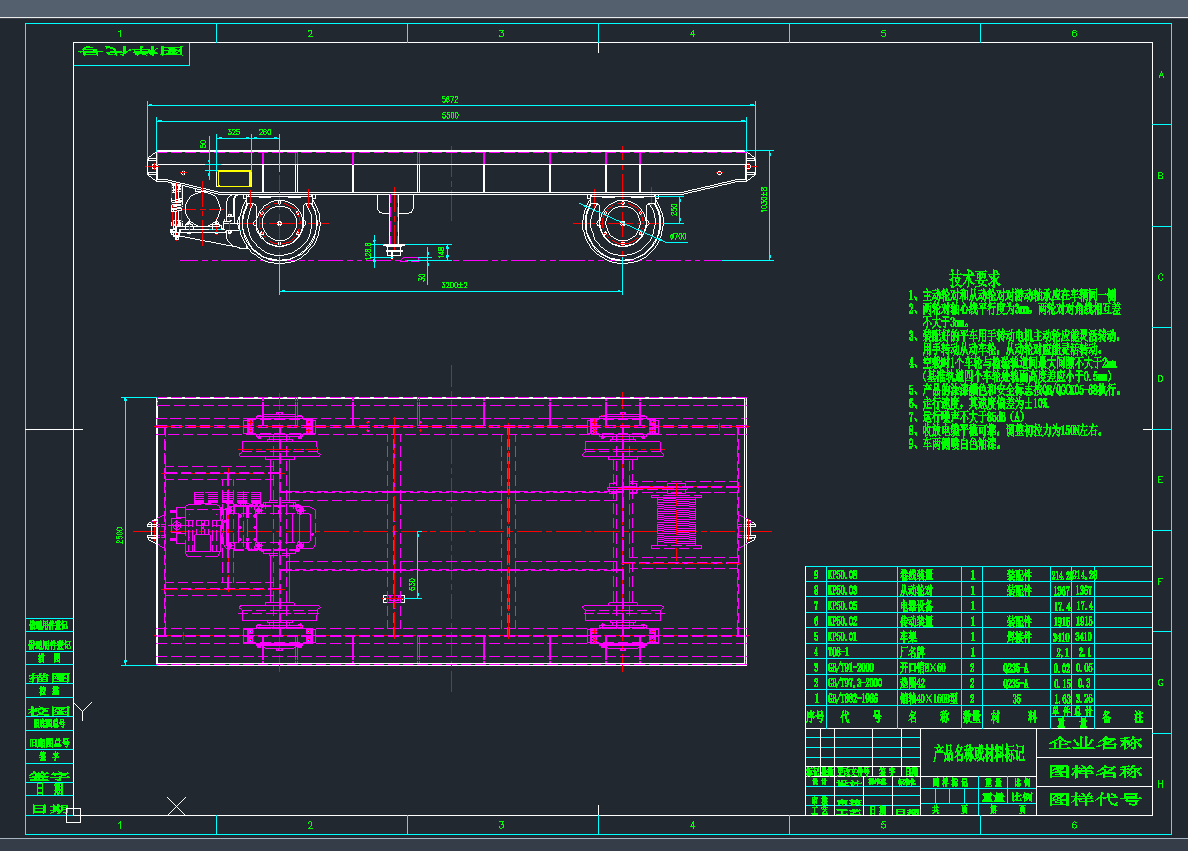The width and height of the screenshot is (1188, 851).
Task: Click the 技术要求 heading text
Action: coord(974,277)
